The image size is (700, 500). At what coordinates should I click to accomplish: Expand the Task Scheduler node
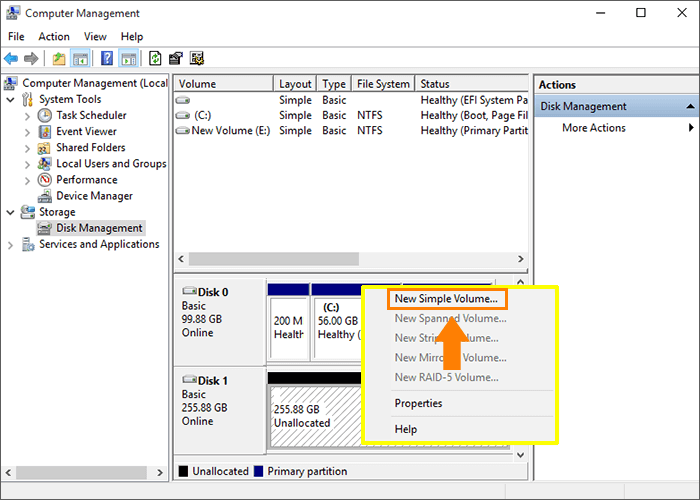[27, 117]
